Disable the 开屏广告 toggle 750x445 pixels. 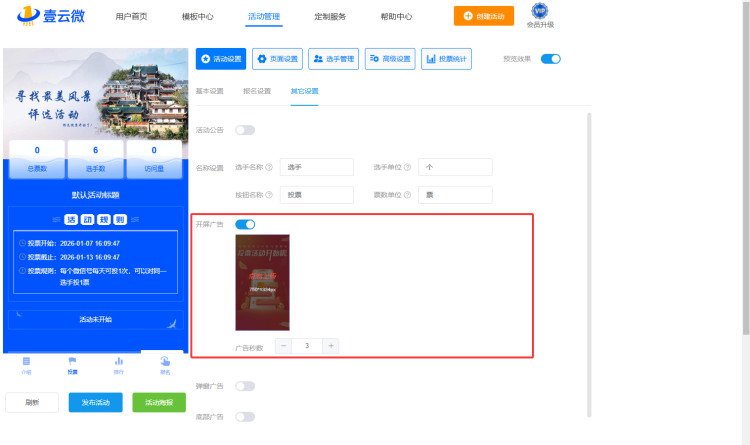[x=245, y=224]
